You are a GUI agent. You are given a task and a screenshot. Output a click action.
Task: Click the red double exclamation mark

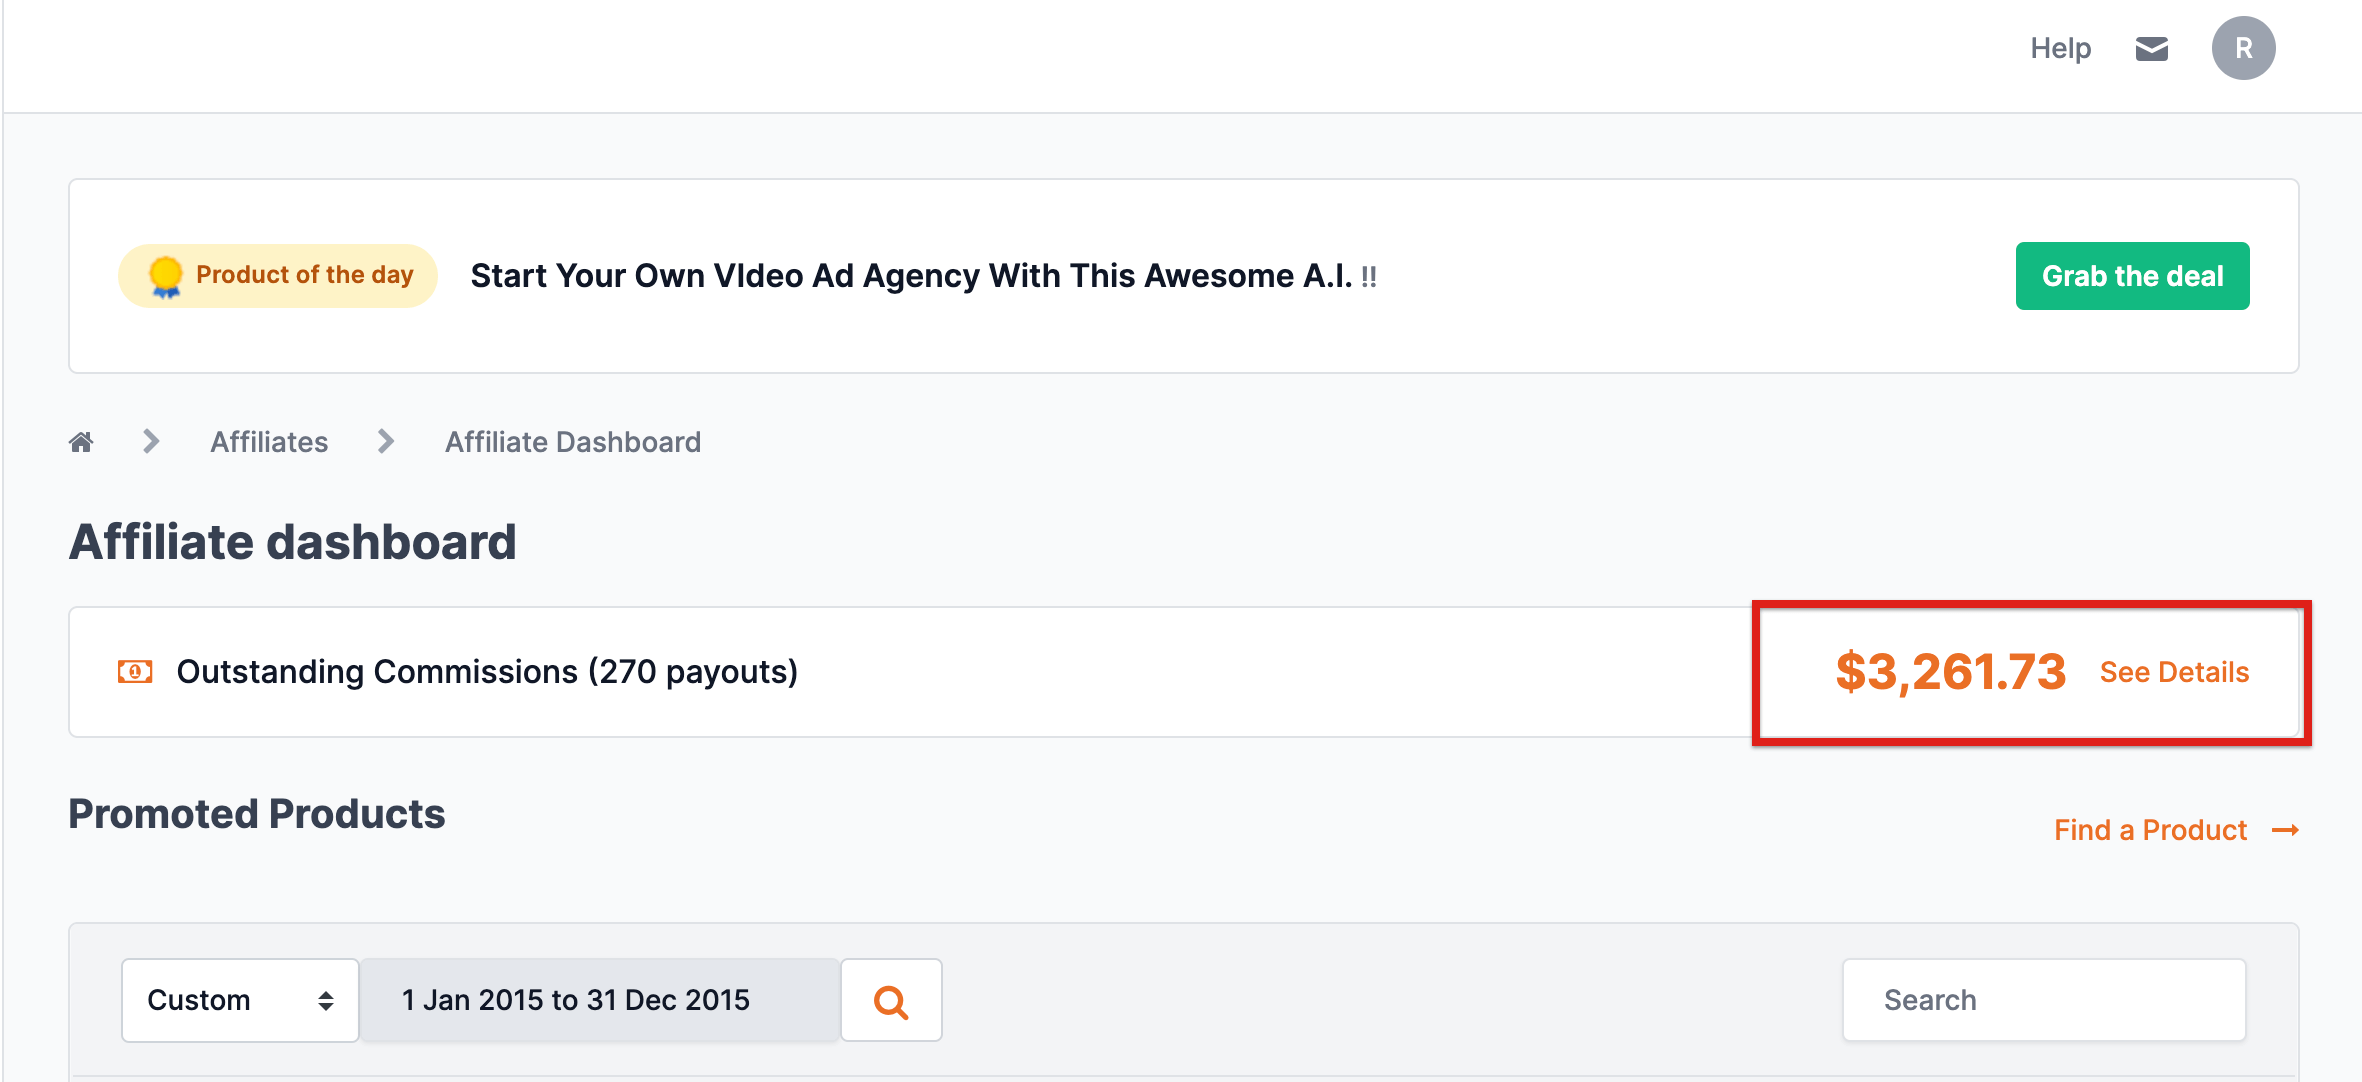coord(1369,277)
